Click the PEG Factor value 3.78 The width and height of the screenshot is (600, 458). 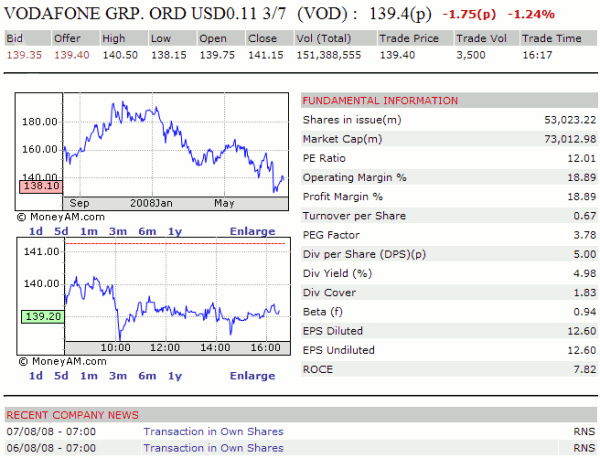(x=585, y=235)
